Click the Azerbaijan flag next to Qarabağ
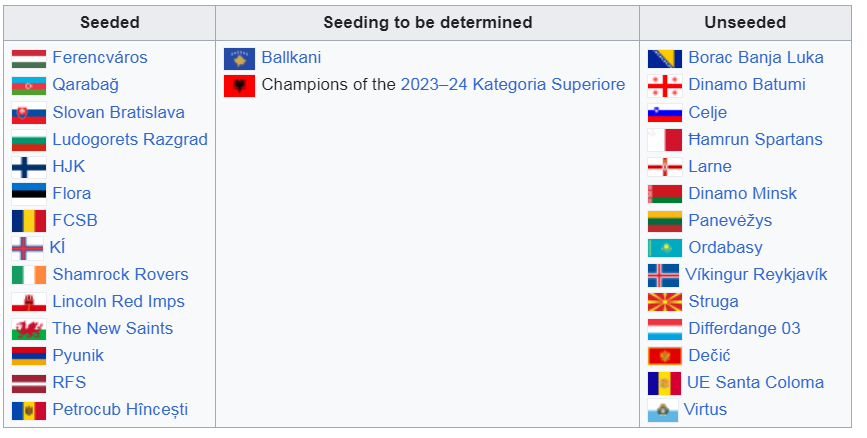 pyautogui.click(x=29, y=85)
